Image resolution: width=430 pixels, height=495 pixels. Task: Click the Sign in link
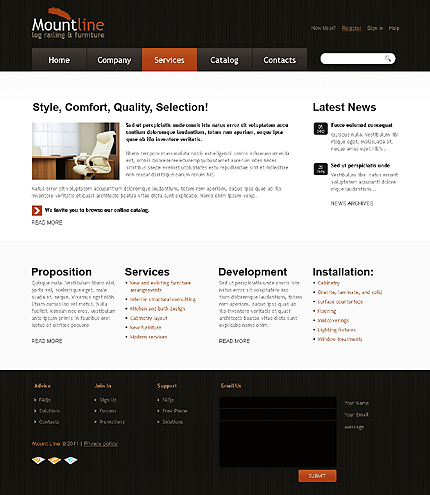(x=375, y=28)
